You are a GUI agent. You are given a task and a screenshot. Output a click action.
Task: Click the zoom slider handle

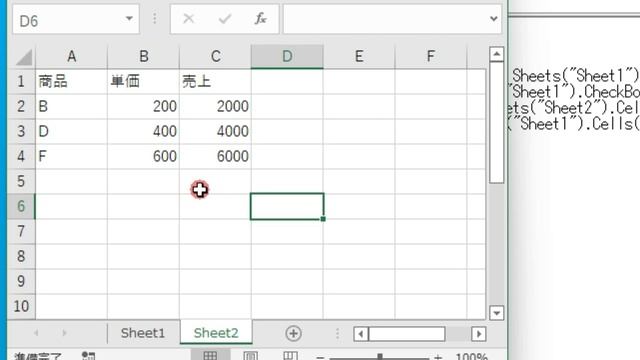[380, 357]
